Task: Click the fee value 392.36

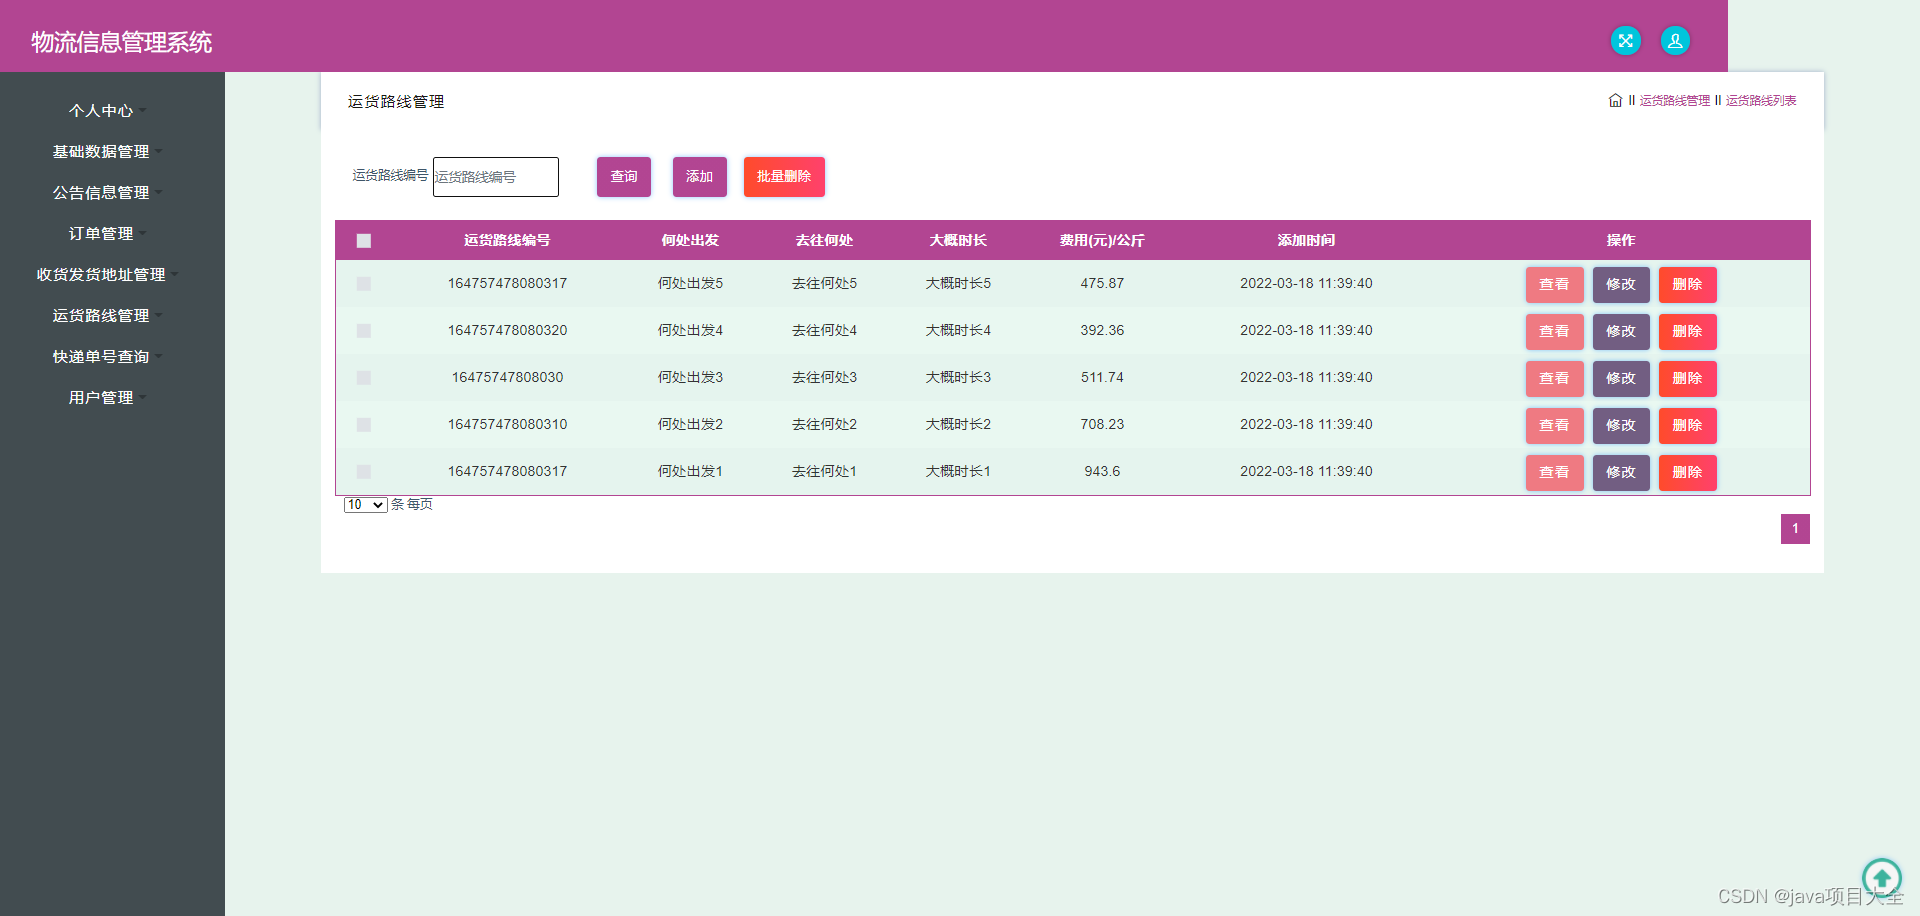Action: 1102,330
